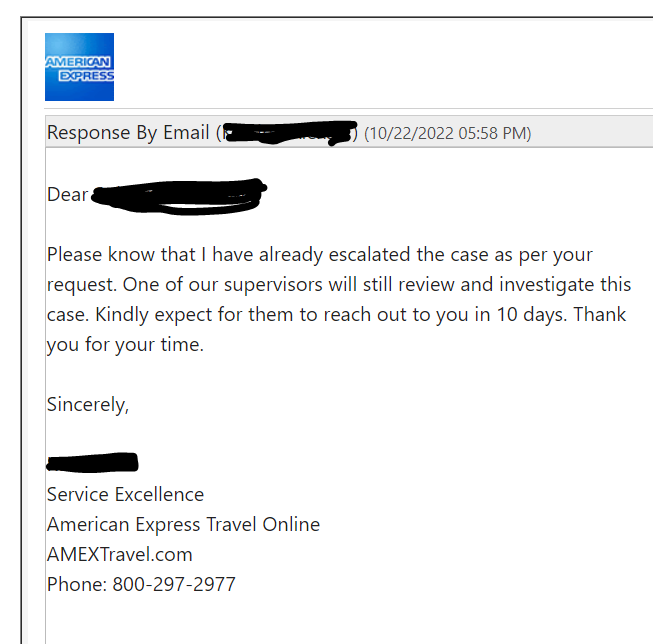The image size is (653, 644).
Task: Click the Response By Email header
Action: pyautogui.click(x=349, y=132)
